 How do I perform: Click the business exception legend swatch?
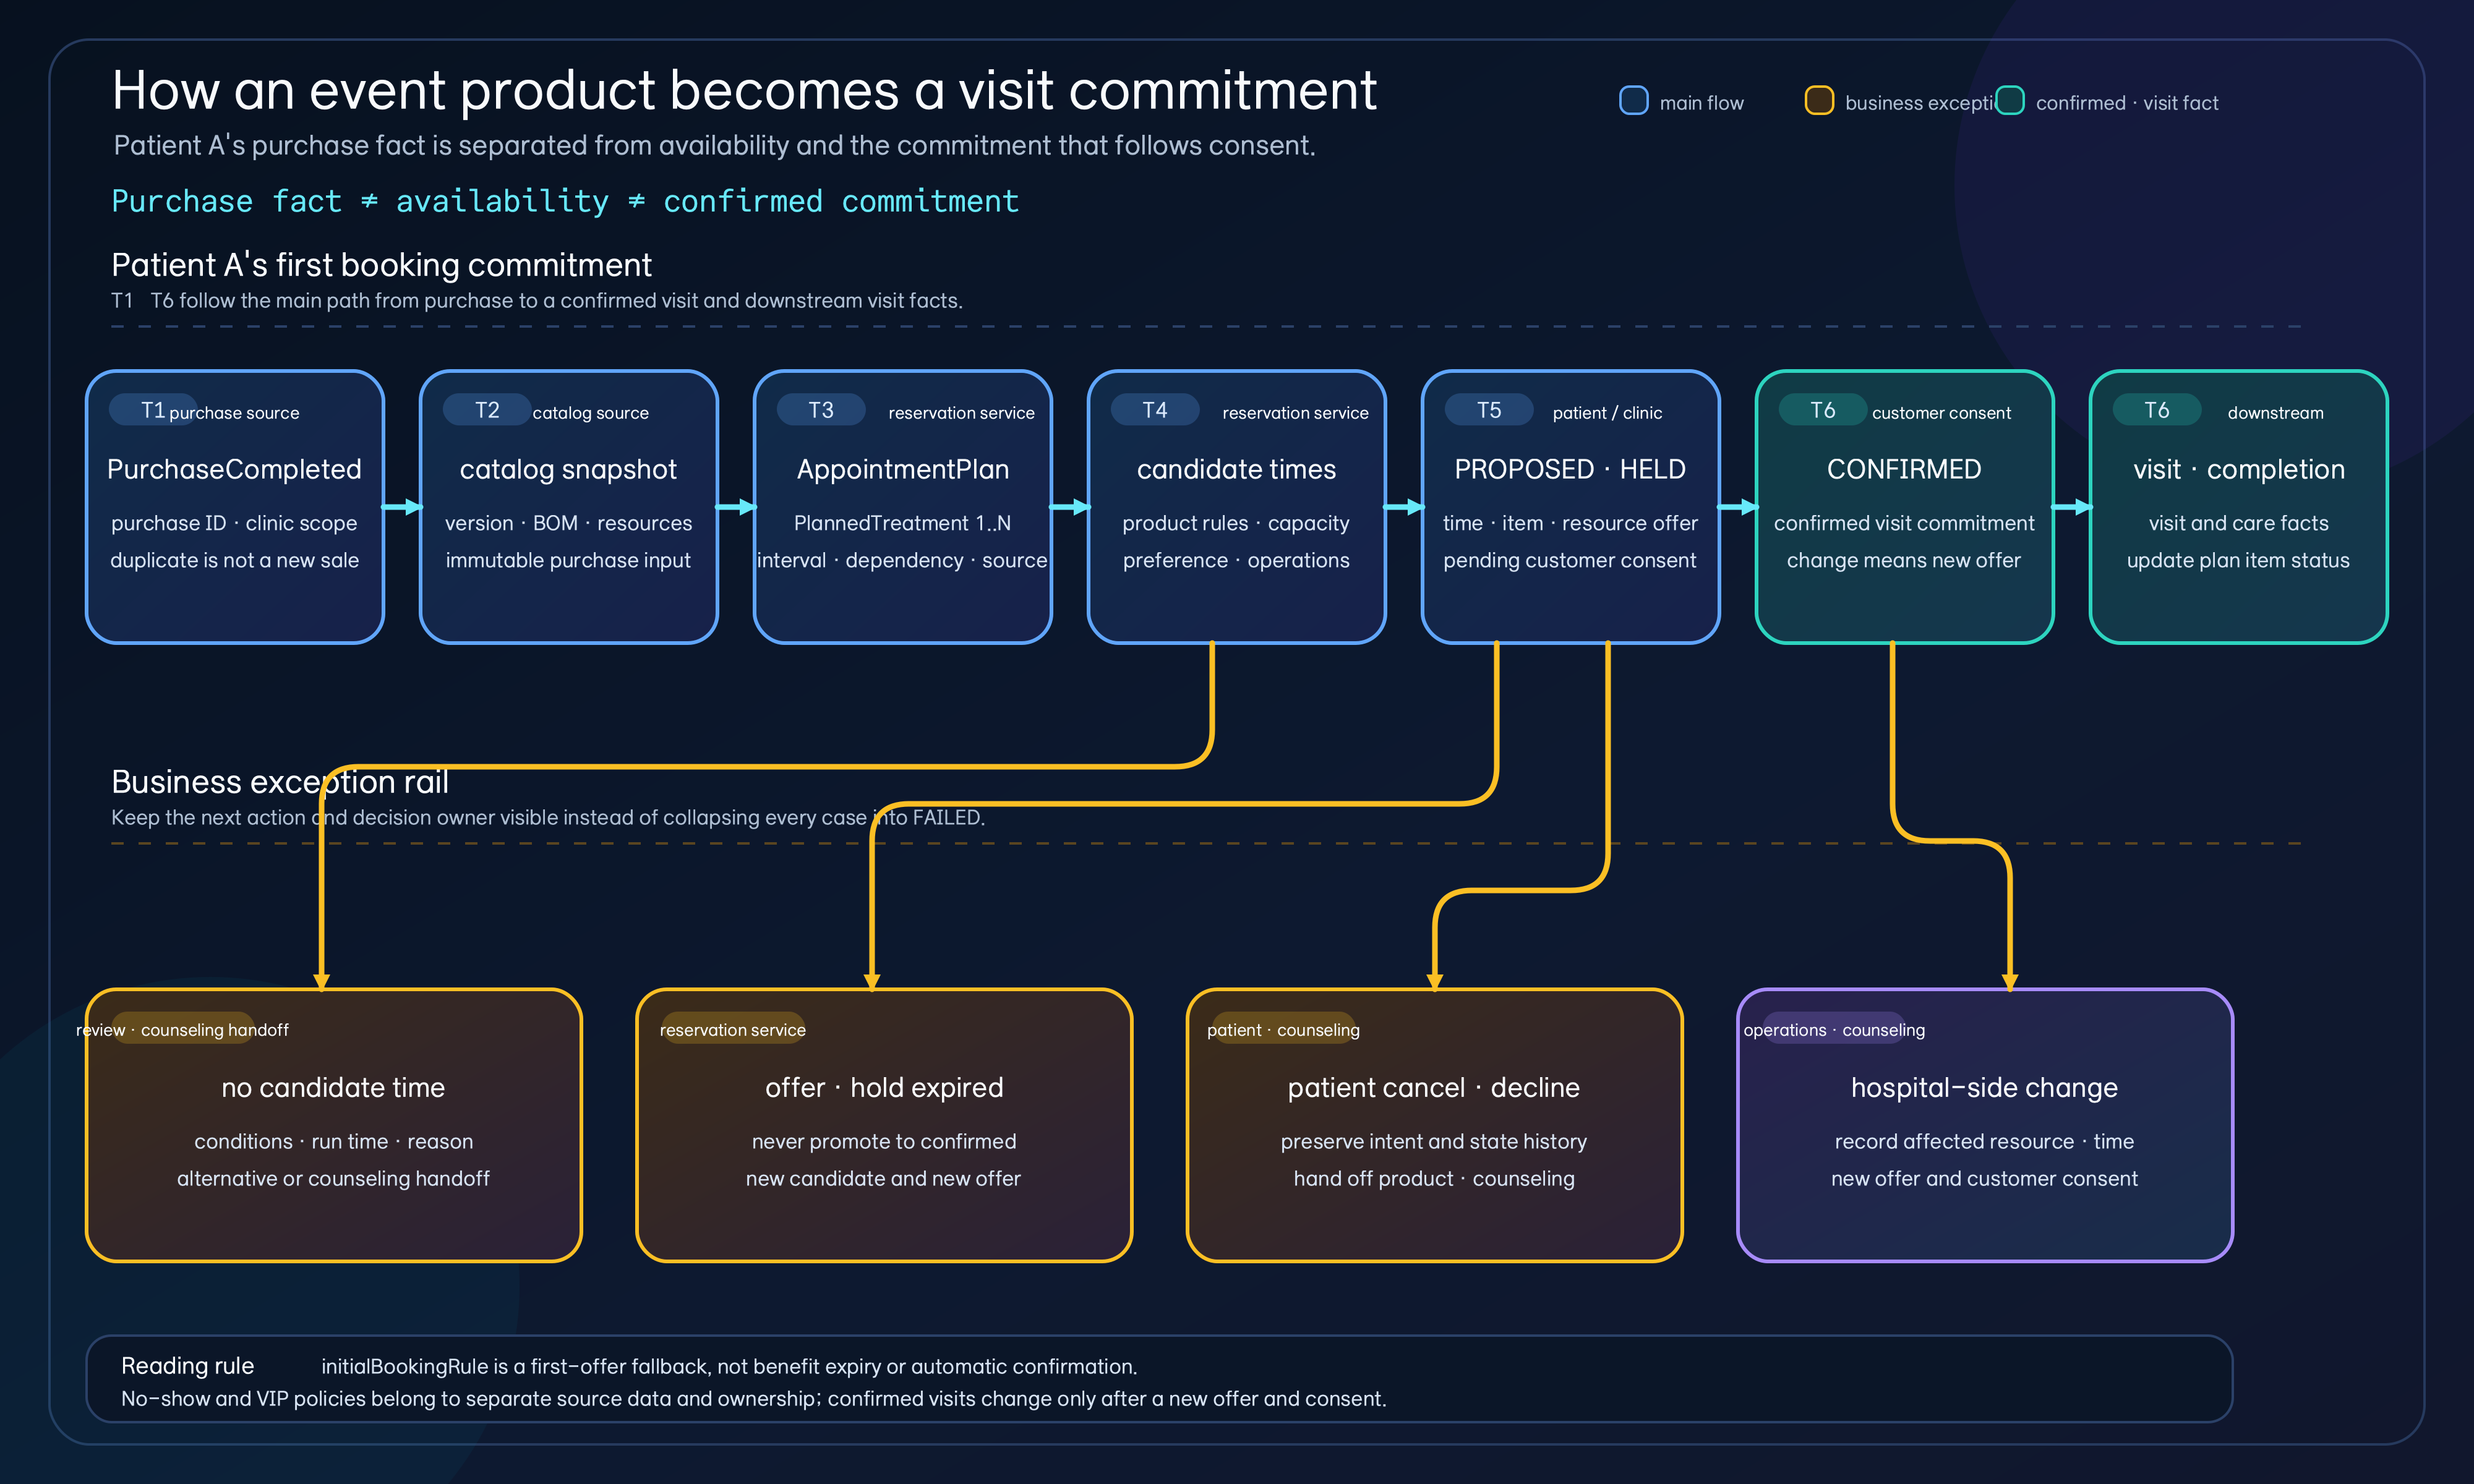[x=1818, y=101]
